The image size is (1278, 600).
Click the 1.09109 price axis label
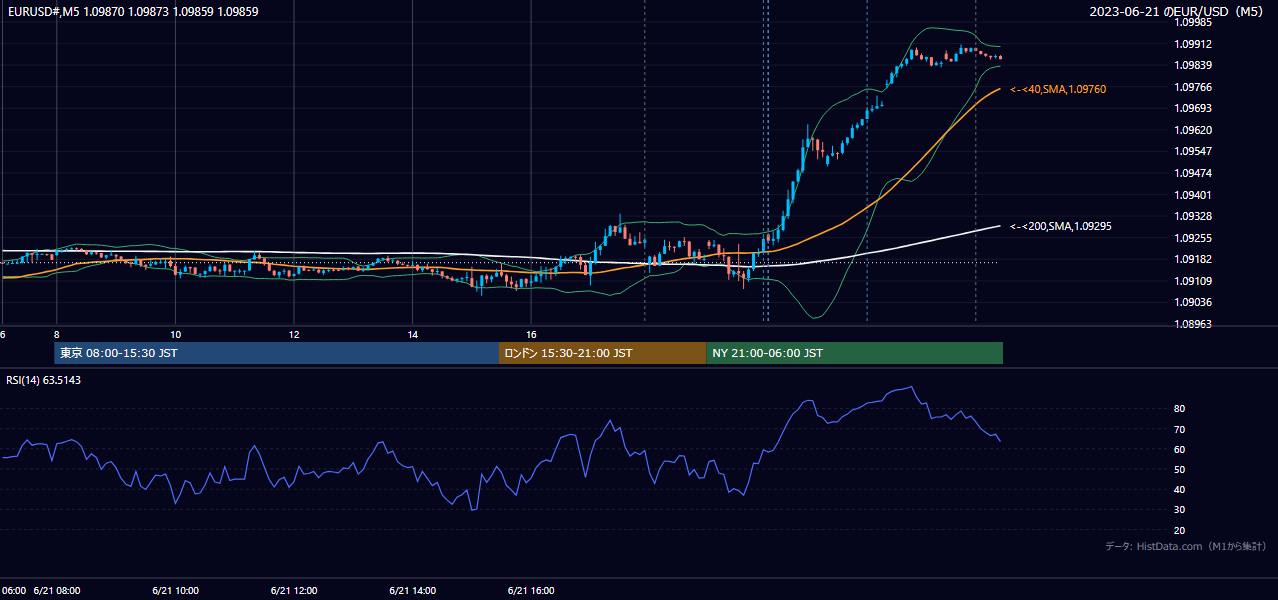point(1194,281)
